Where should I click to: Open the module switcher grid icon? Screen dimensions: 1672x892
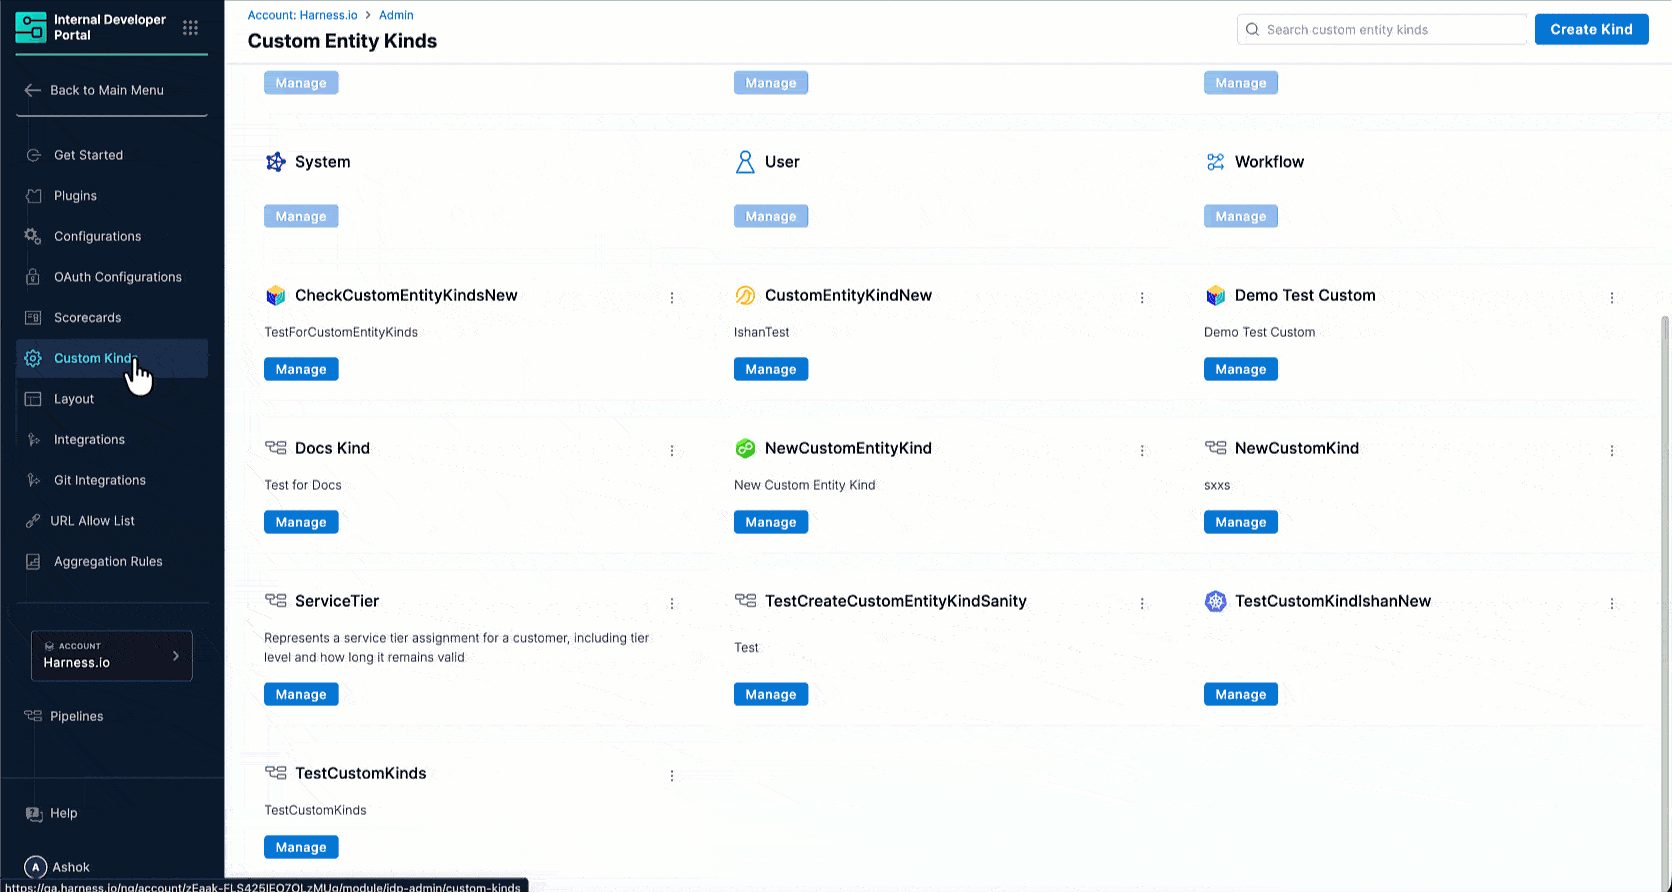pos(190,28)
